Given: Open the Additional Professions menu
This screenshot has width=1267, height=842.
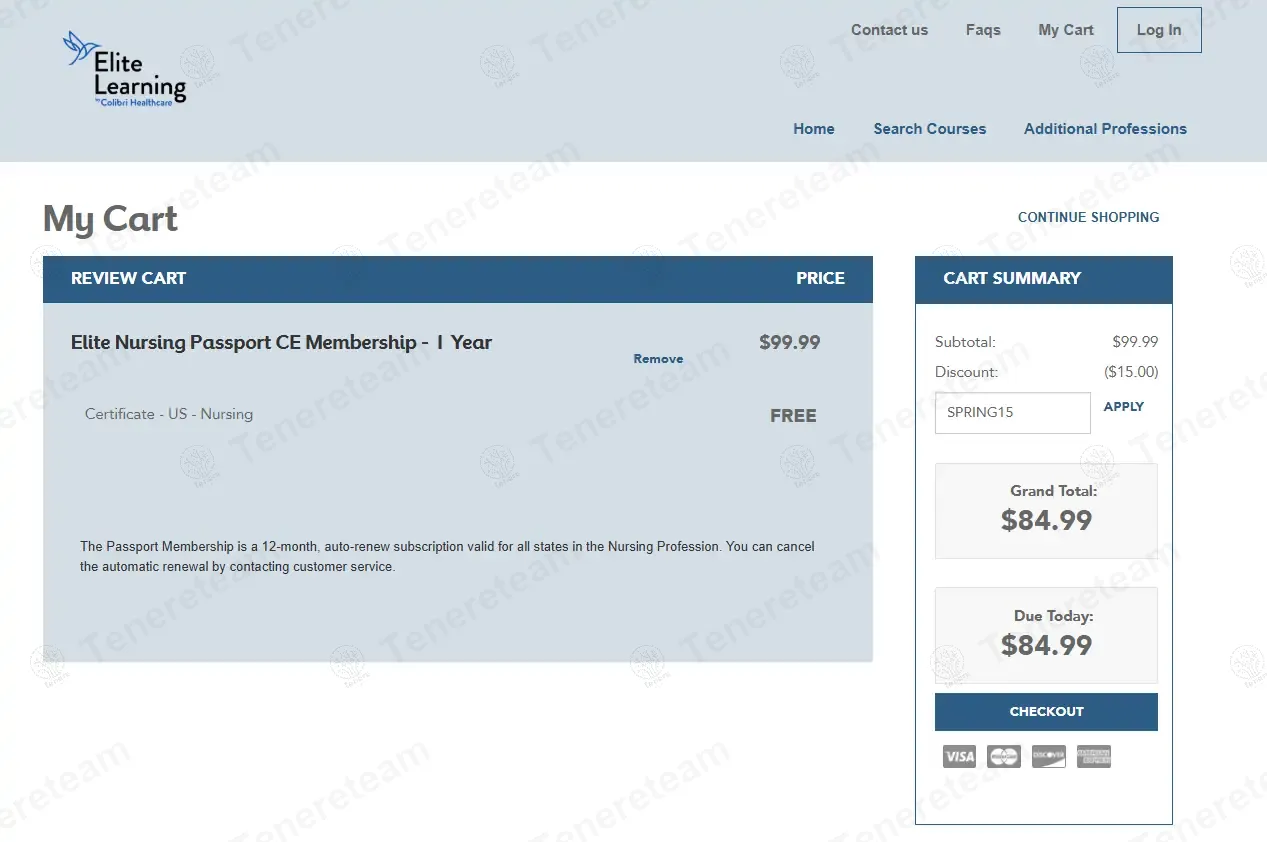Looking at the screenshot, I should (x=1105, y=129).
